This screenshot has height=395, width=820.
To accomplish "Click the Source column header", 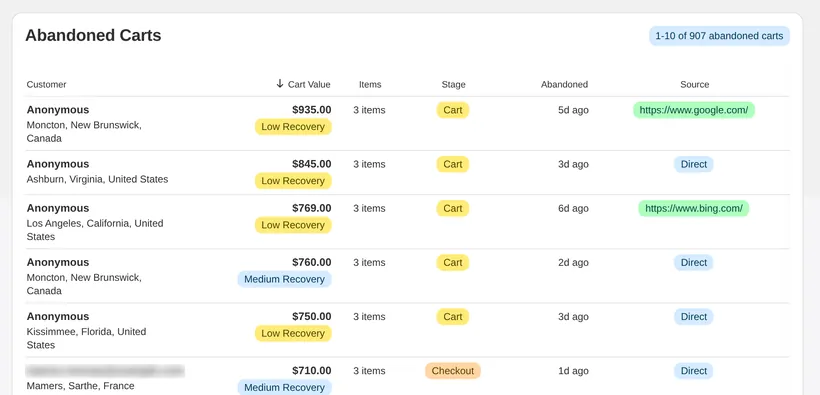I will pos(694,84).
